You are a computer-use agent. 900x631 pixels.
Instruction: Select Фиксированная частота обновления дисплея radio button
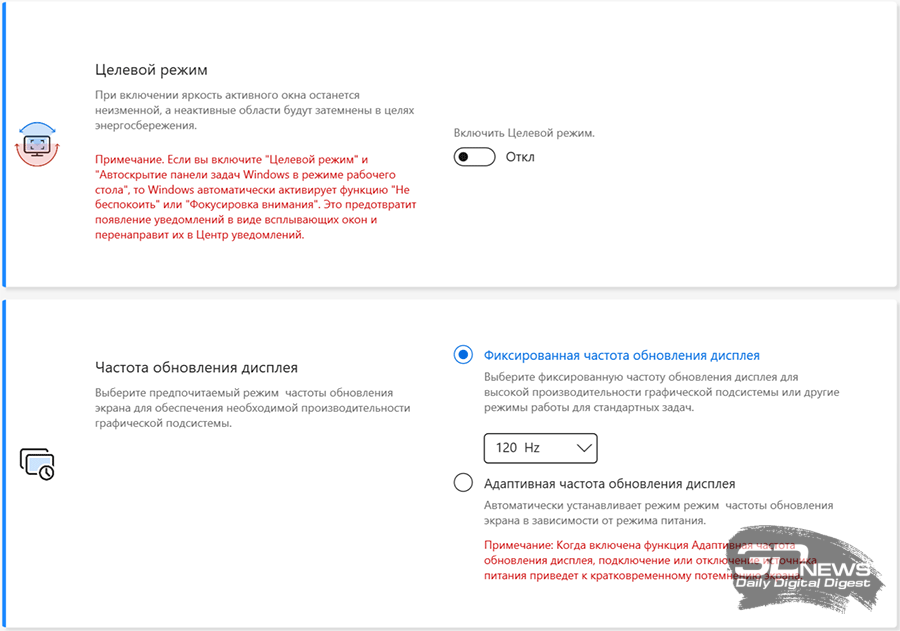pos(463,355)
